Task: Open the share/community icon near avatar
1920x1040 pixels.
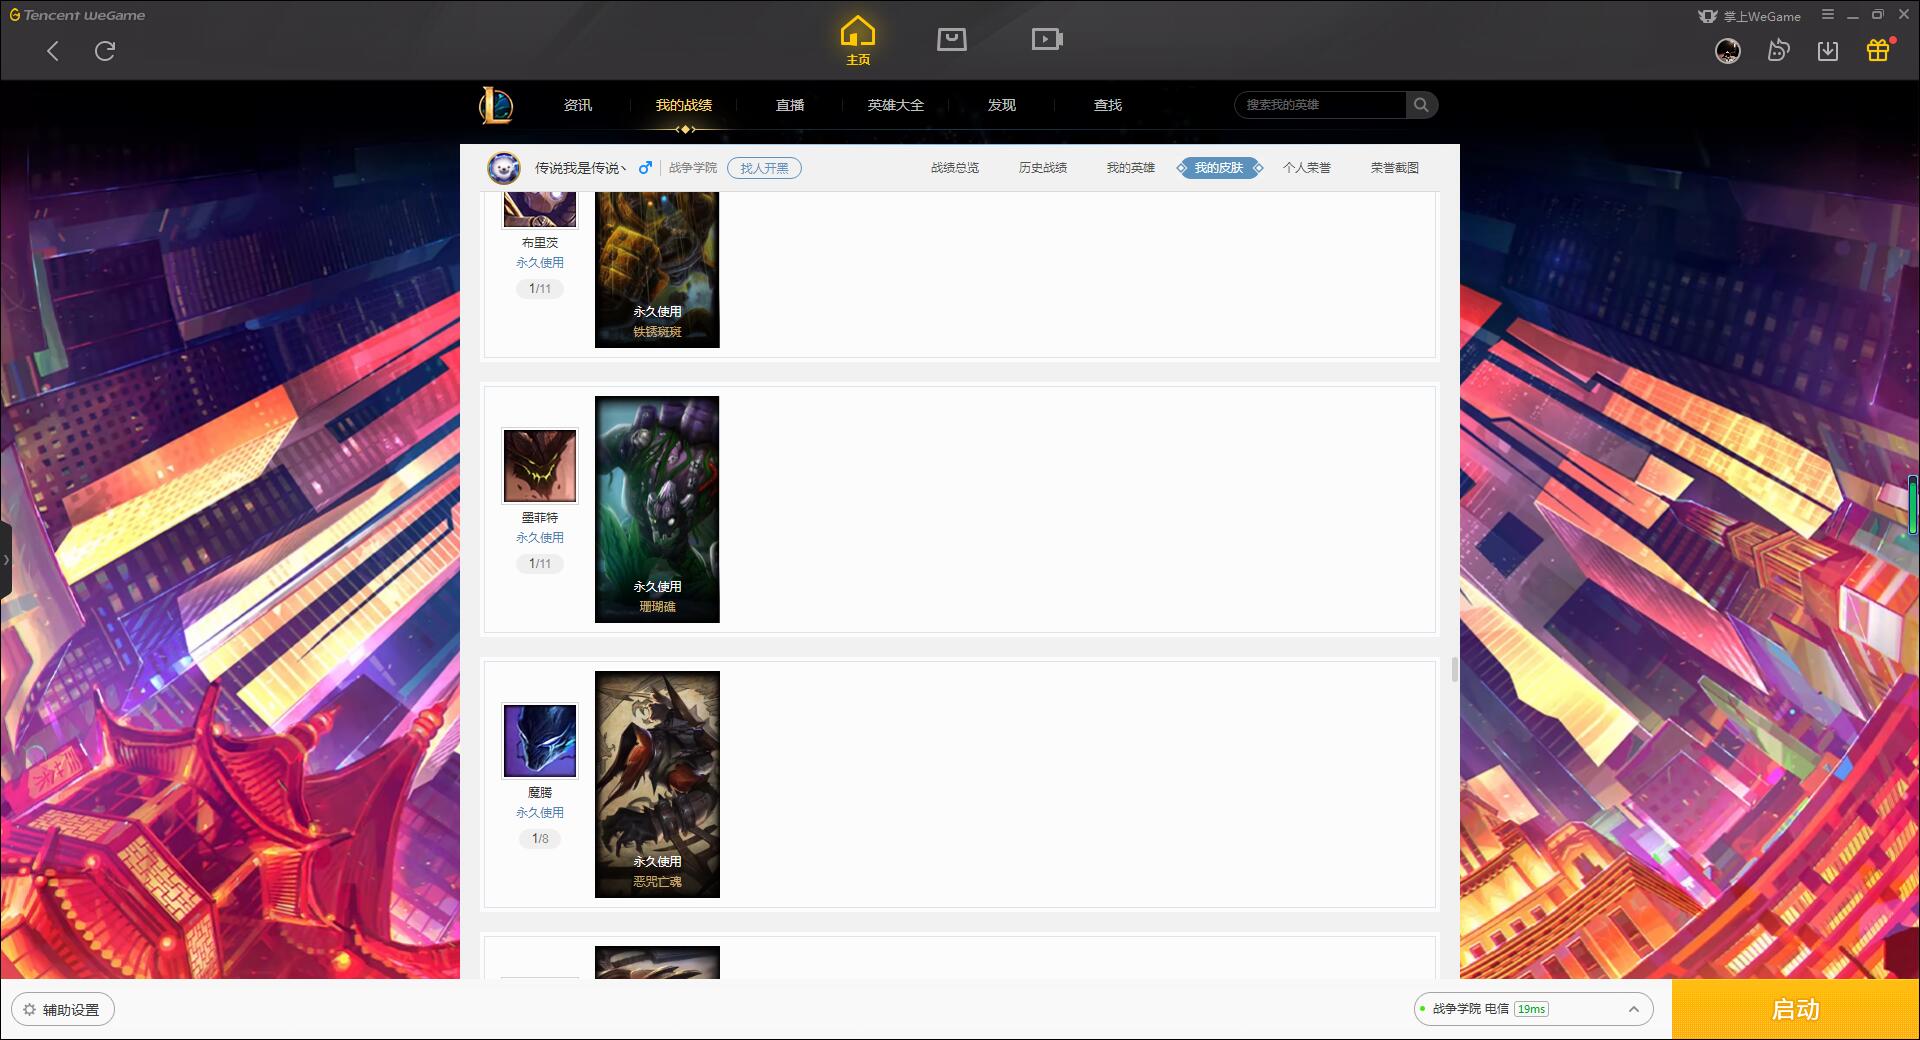Action: tap(1778, 51)
